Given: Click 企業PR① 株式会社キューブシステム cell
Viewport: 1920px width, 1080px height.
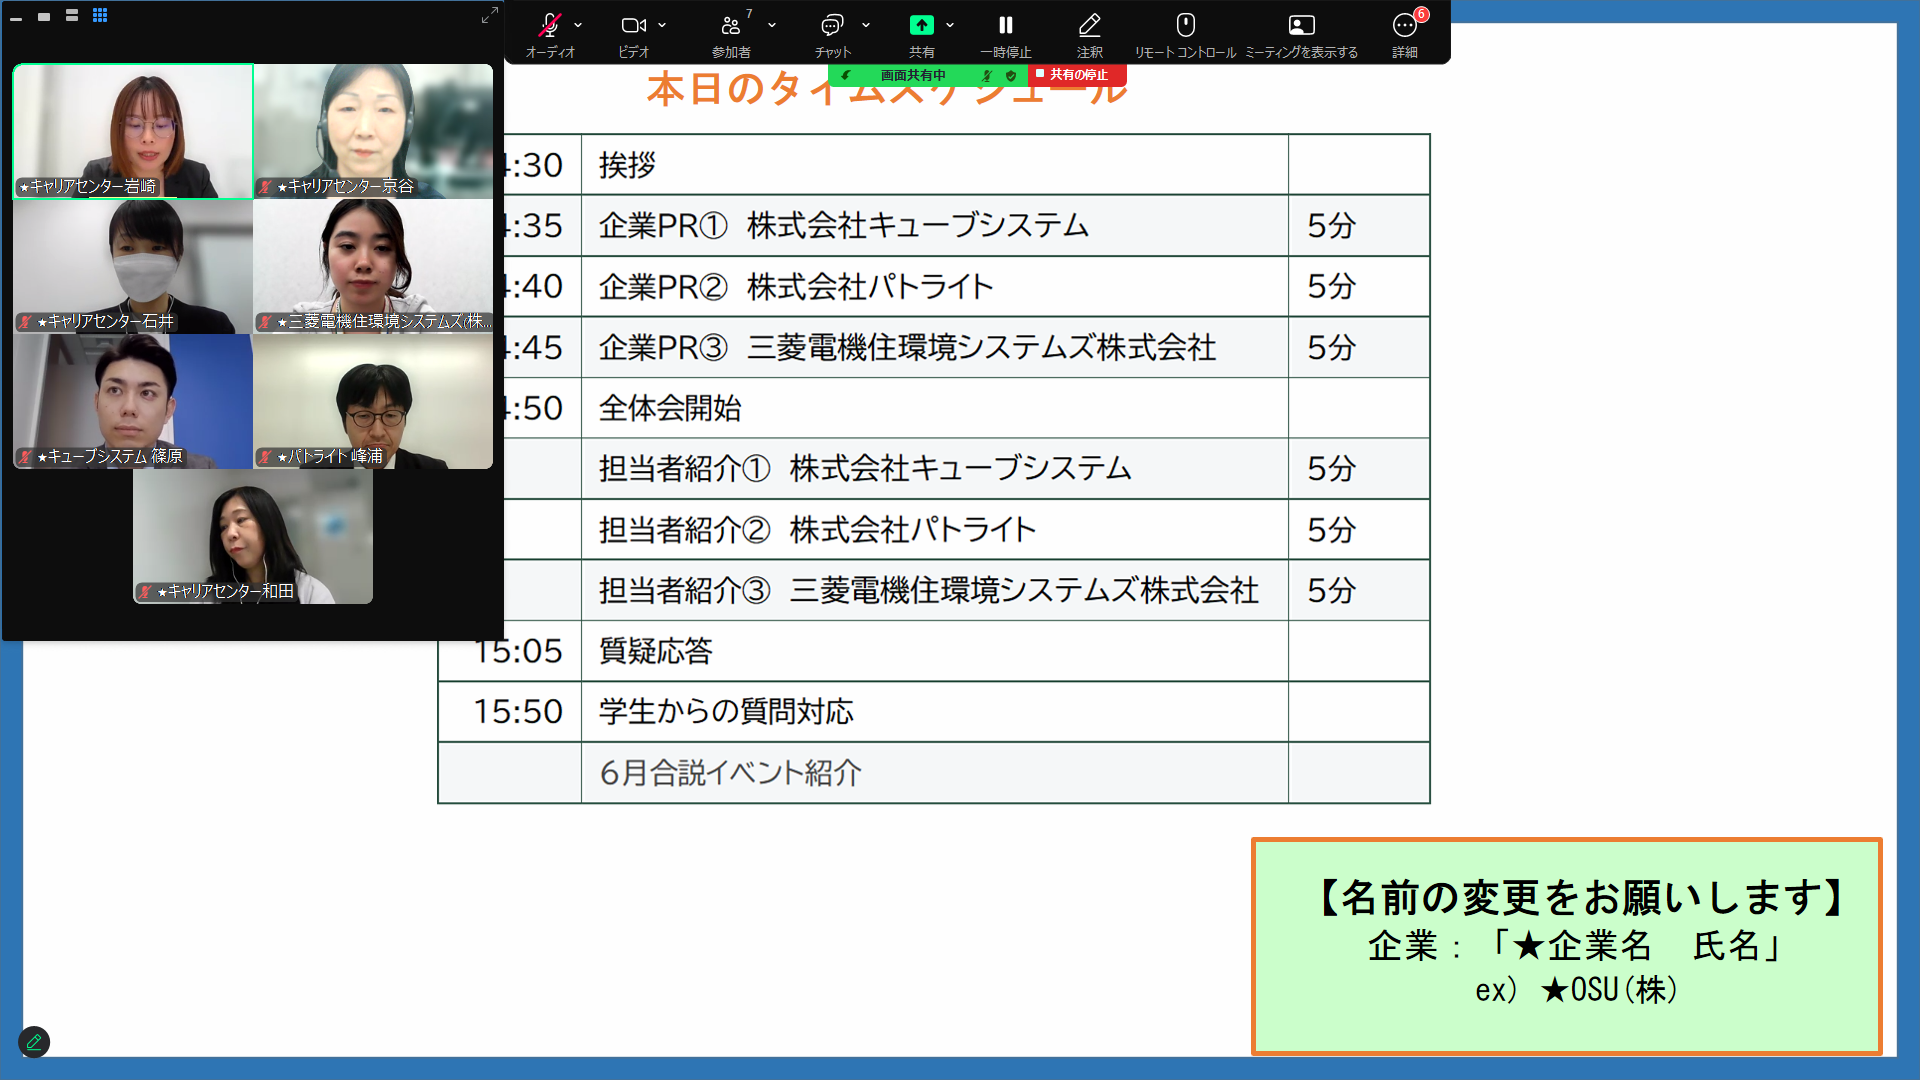Looking at the screenshot, I should point(934,226).
